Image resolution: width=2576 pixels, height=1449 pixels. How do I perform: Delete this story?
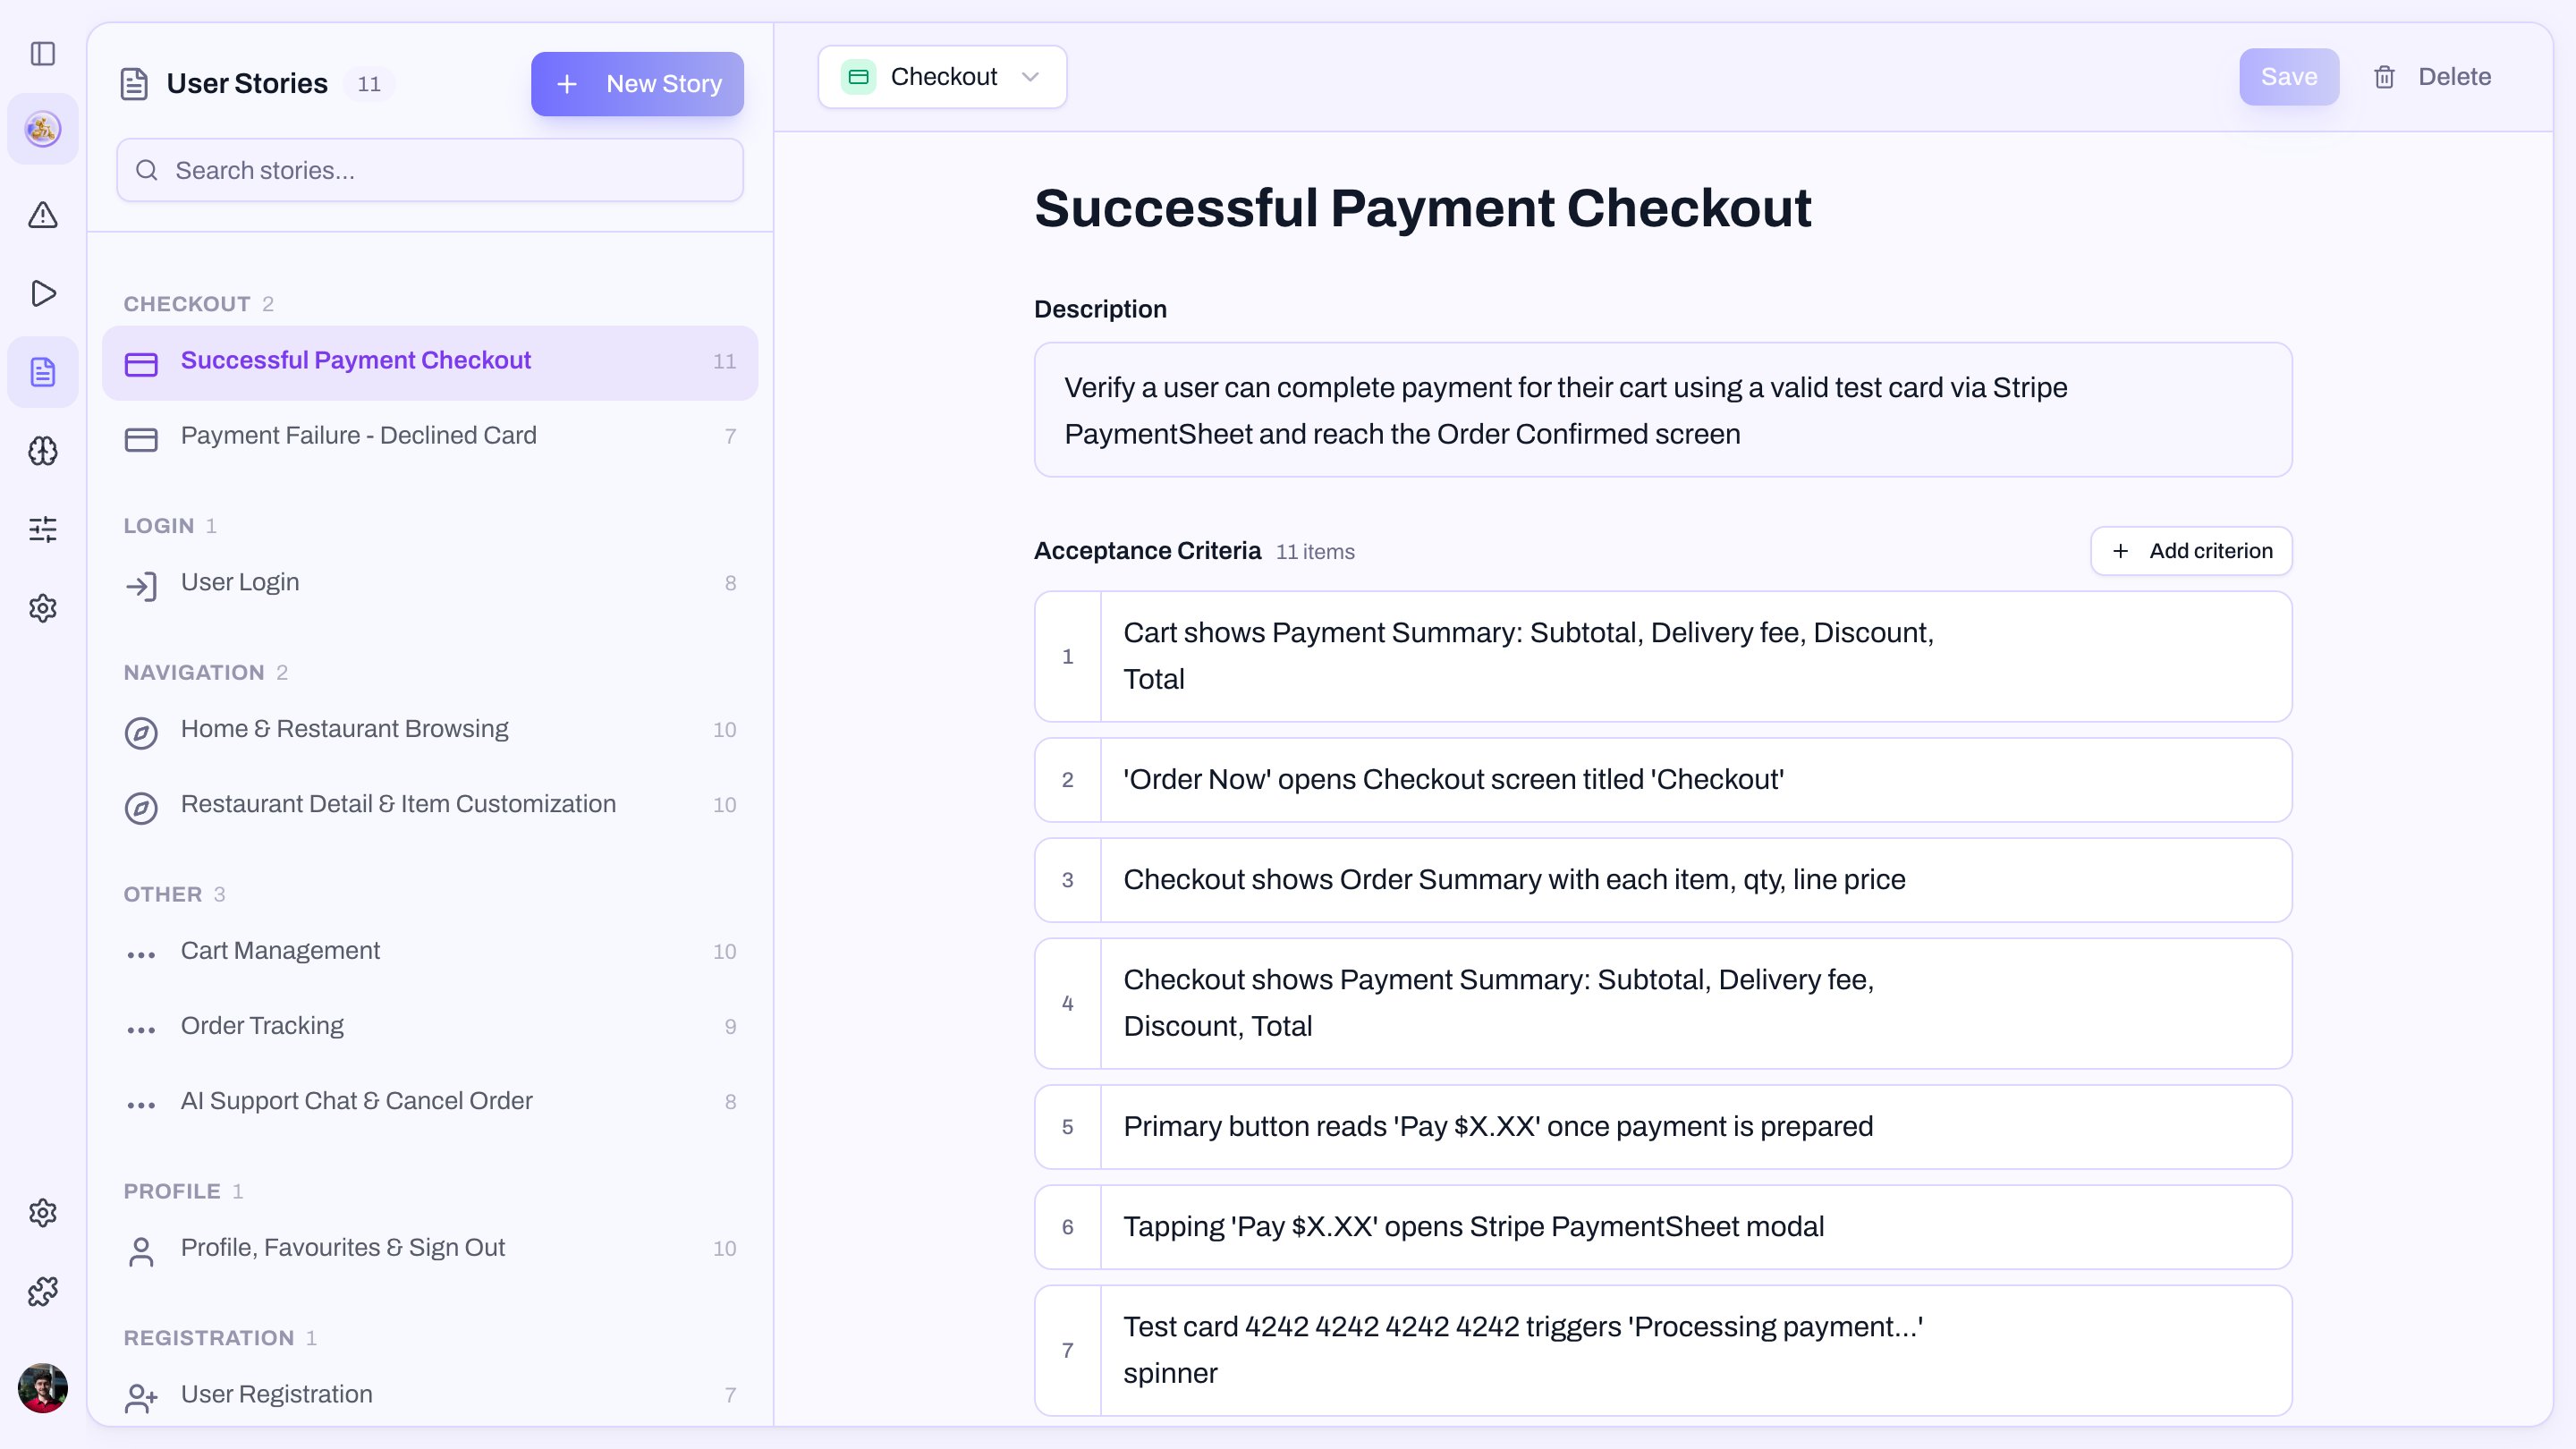2431,77
